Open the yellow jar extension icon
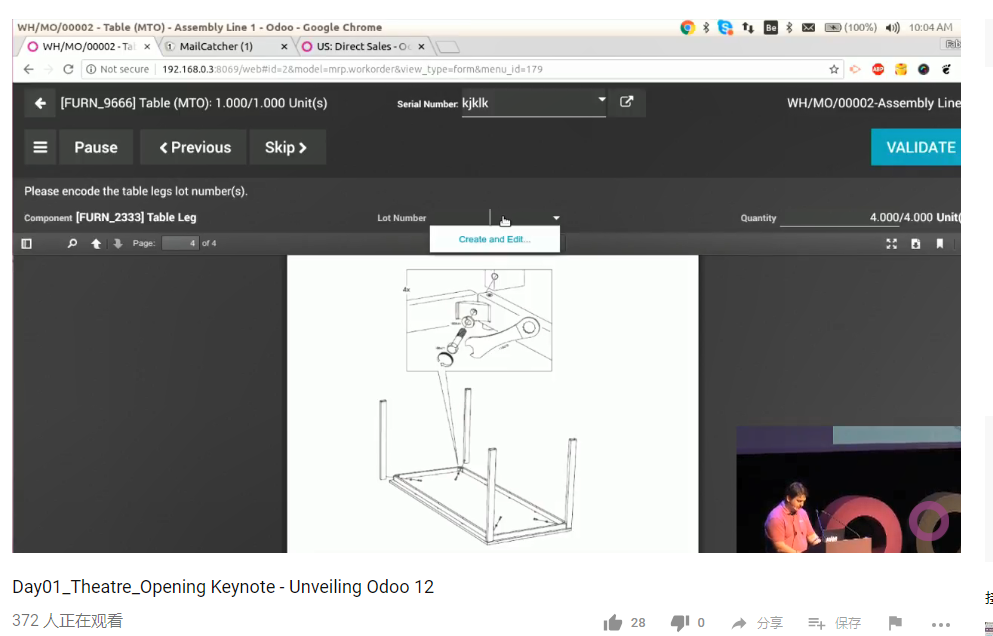 [x=901, y=69]
